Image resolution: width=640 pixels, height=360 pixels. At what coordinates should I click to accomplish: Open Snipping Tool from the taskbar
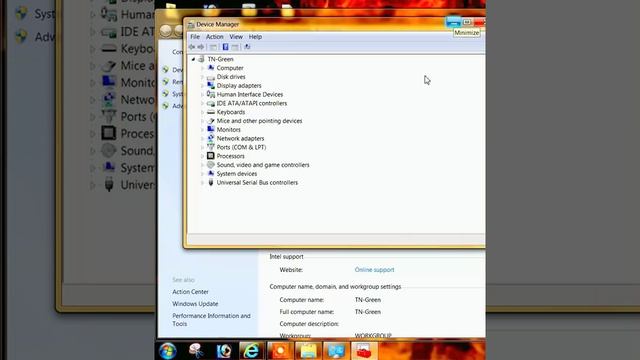coord(196,351)
